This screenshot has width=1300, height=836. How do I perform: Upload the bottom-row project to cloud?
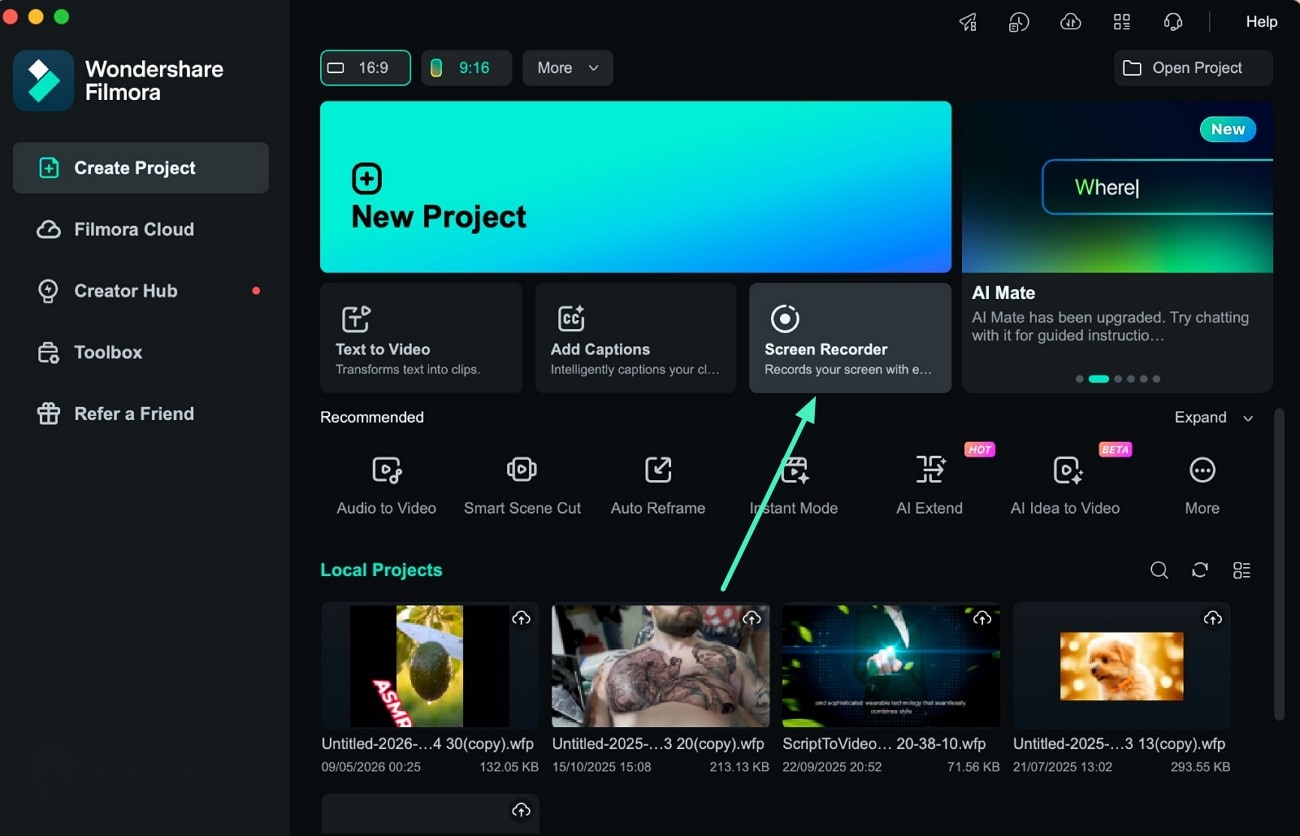tap(521, 810)
